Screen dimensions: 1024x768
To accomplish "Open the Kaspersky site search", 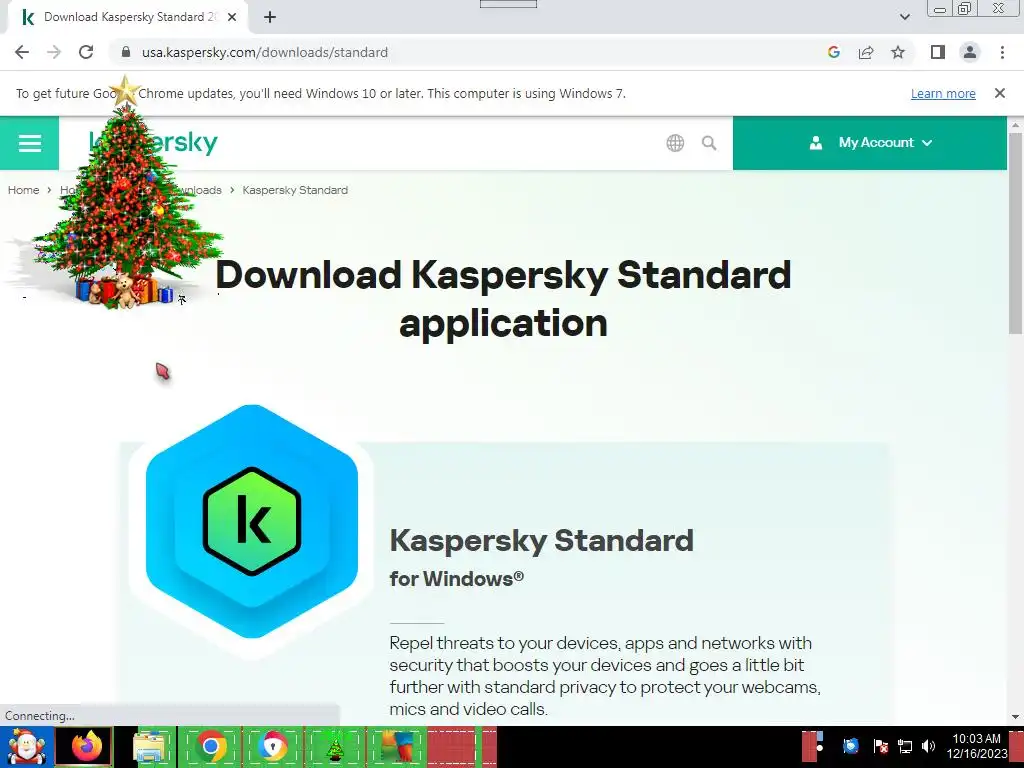I will (x=709, y=143).
